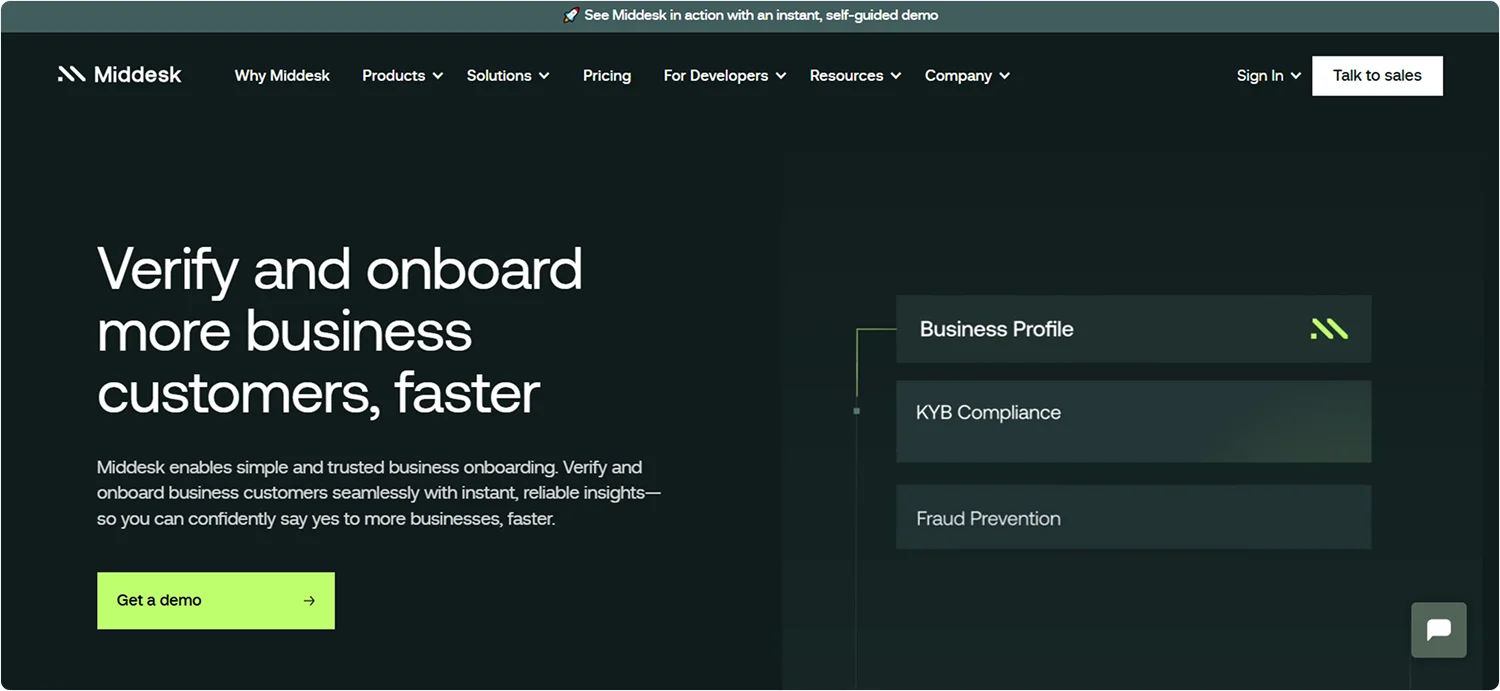The height and width of the screenshot is (691, 1500).
Task: Open the Products menu label
Action: click(394, 76)
